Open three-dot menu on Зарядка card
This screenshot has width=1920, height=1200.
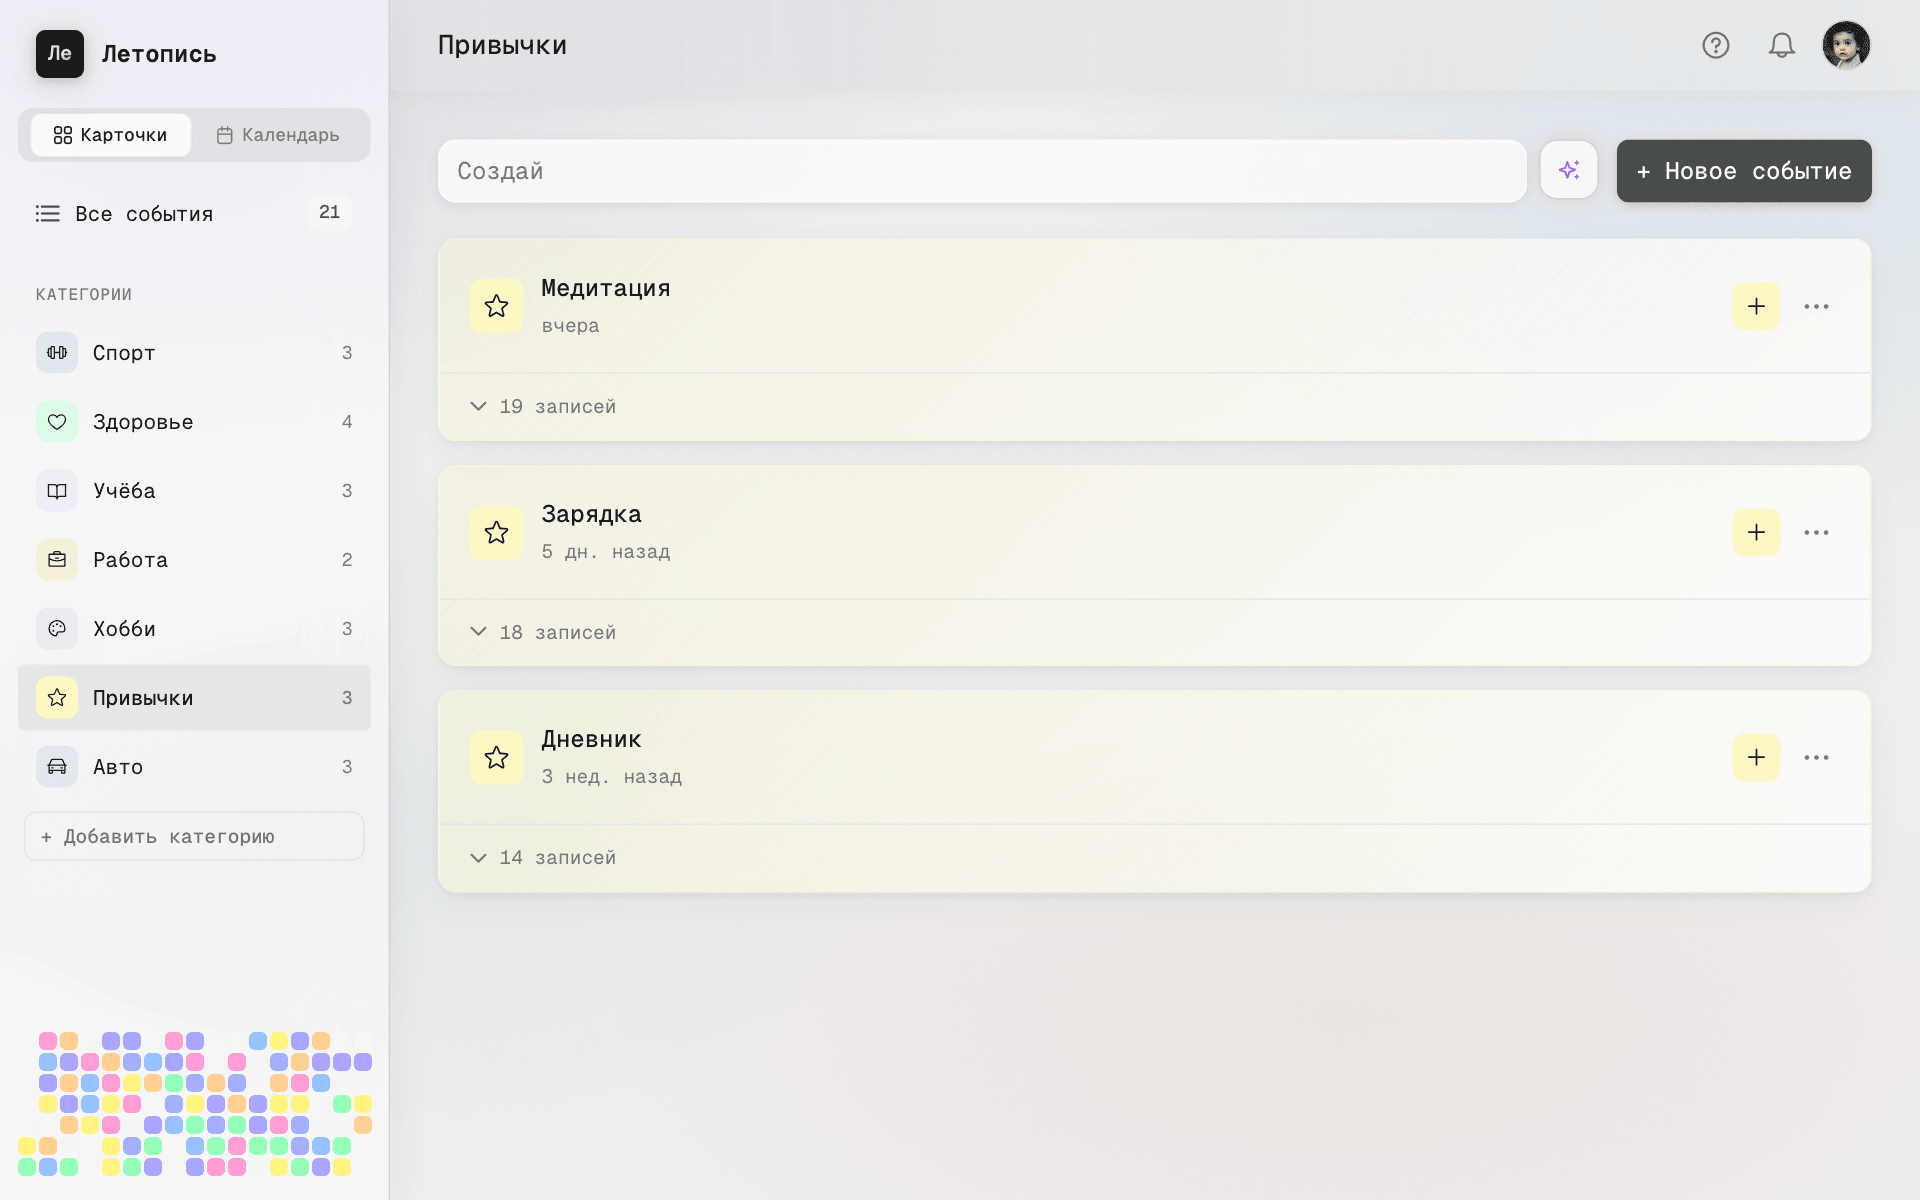(x=1816, y=532)
